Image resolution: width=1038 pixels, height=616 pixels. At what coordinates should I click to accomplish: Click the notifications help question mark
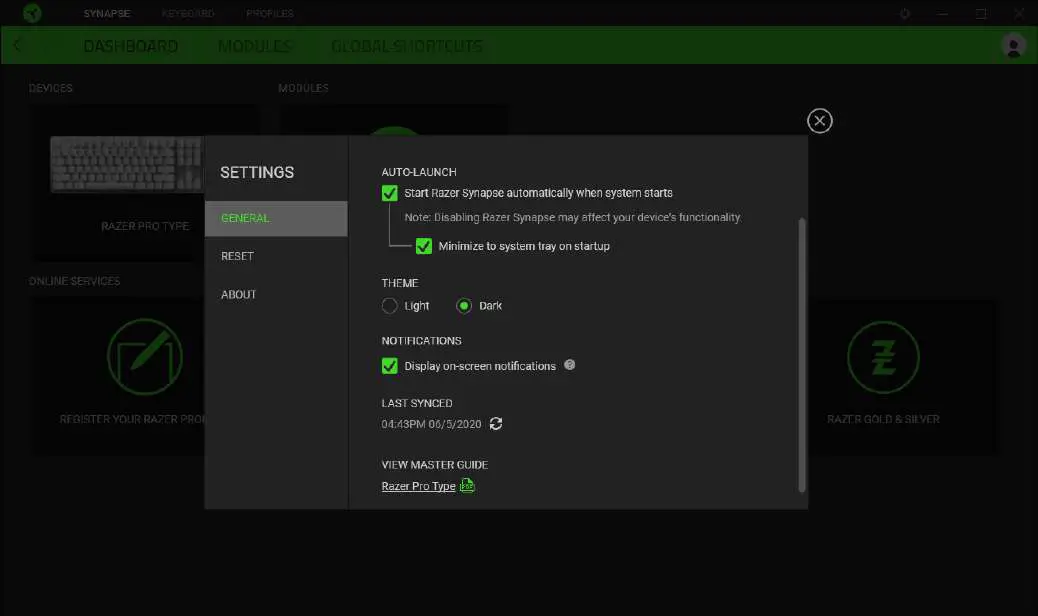tap(570, 365)
